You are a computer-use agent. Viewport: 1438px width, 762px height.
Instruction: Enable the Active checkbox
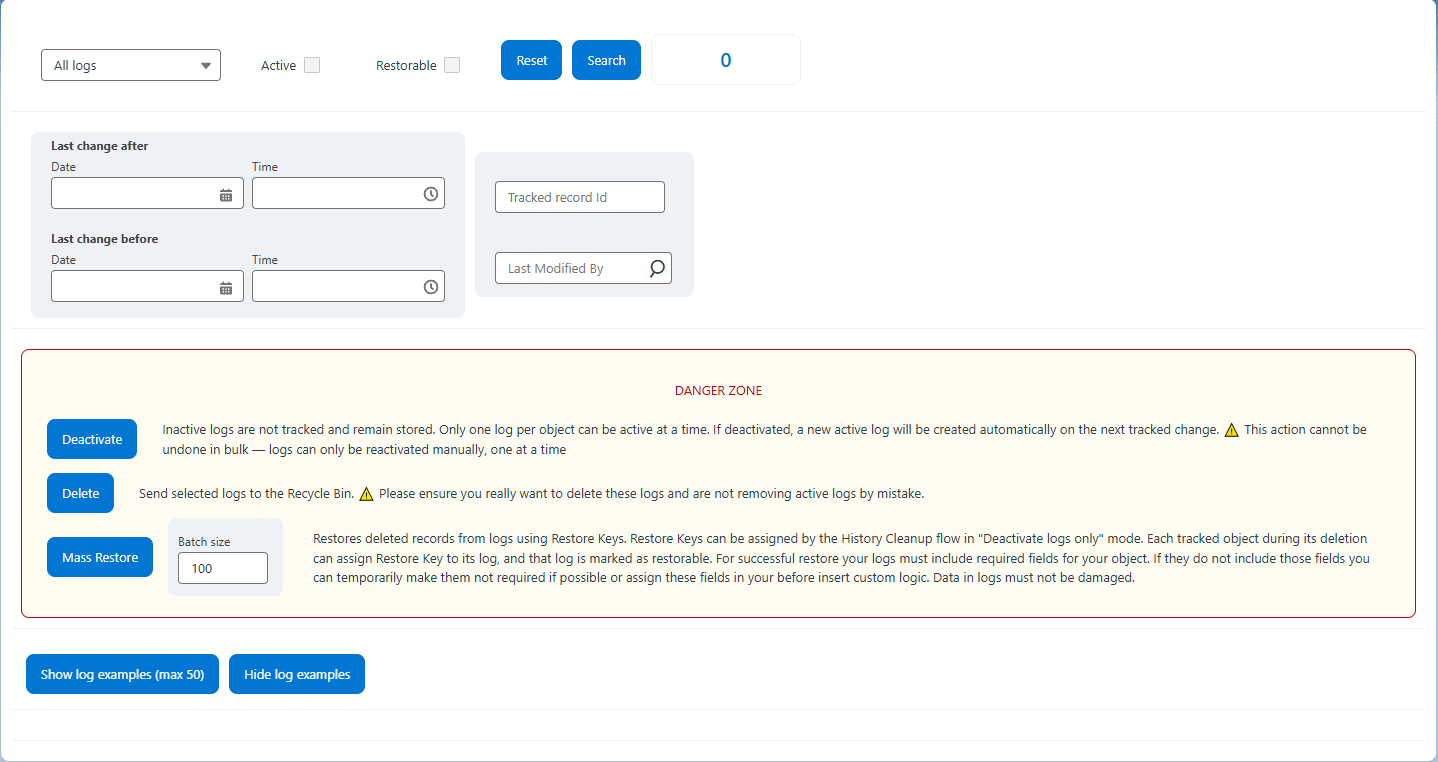pos(311,64)
